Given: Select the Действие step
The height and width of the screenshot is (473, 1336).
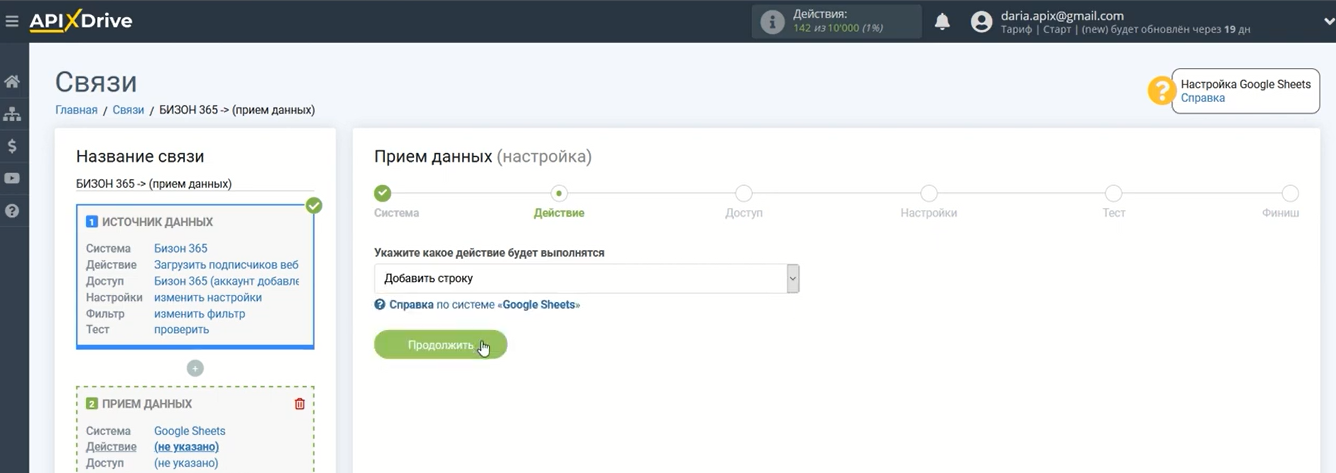Looking at the screenshot, I should point(559,193).
